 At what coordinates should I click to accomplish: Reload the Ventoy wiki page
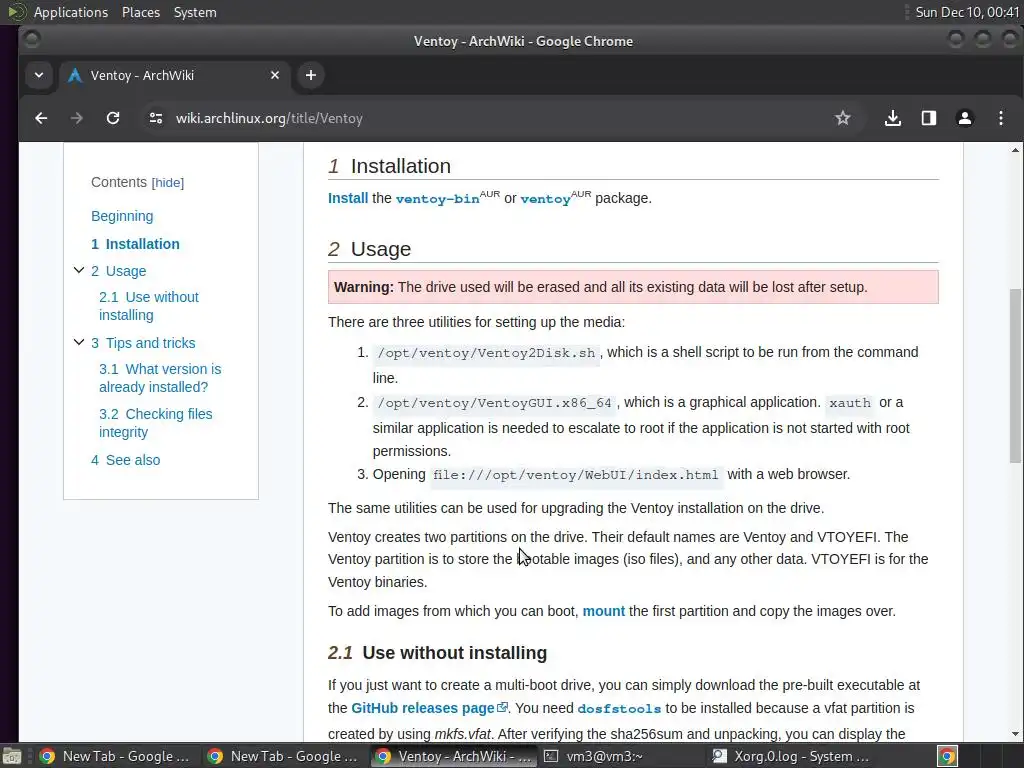pyautogui.click(x=113, y=118)
